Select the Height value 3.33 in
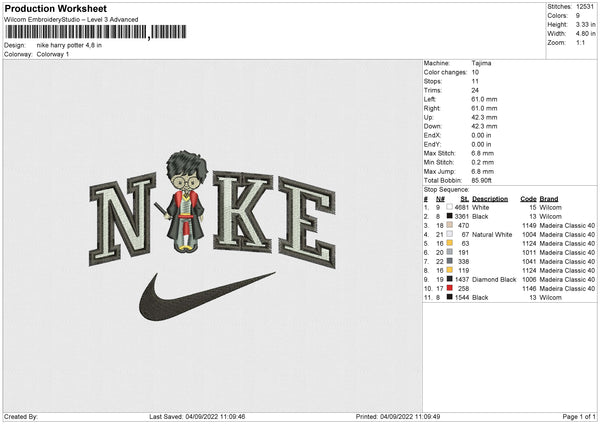This screenshot has height=424, width=600. 585,24
